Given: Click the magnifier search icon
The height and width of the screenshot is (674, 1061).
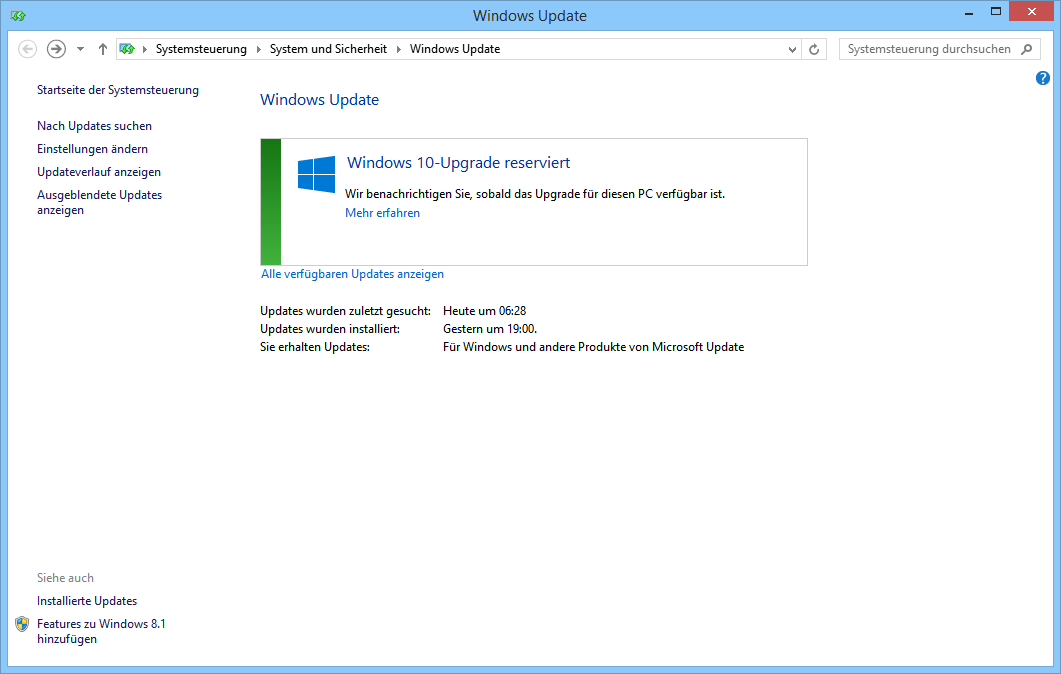Looking at the screenshot, I should coord(1026,49).
